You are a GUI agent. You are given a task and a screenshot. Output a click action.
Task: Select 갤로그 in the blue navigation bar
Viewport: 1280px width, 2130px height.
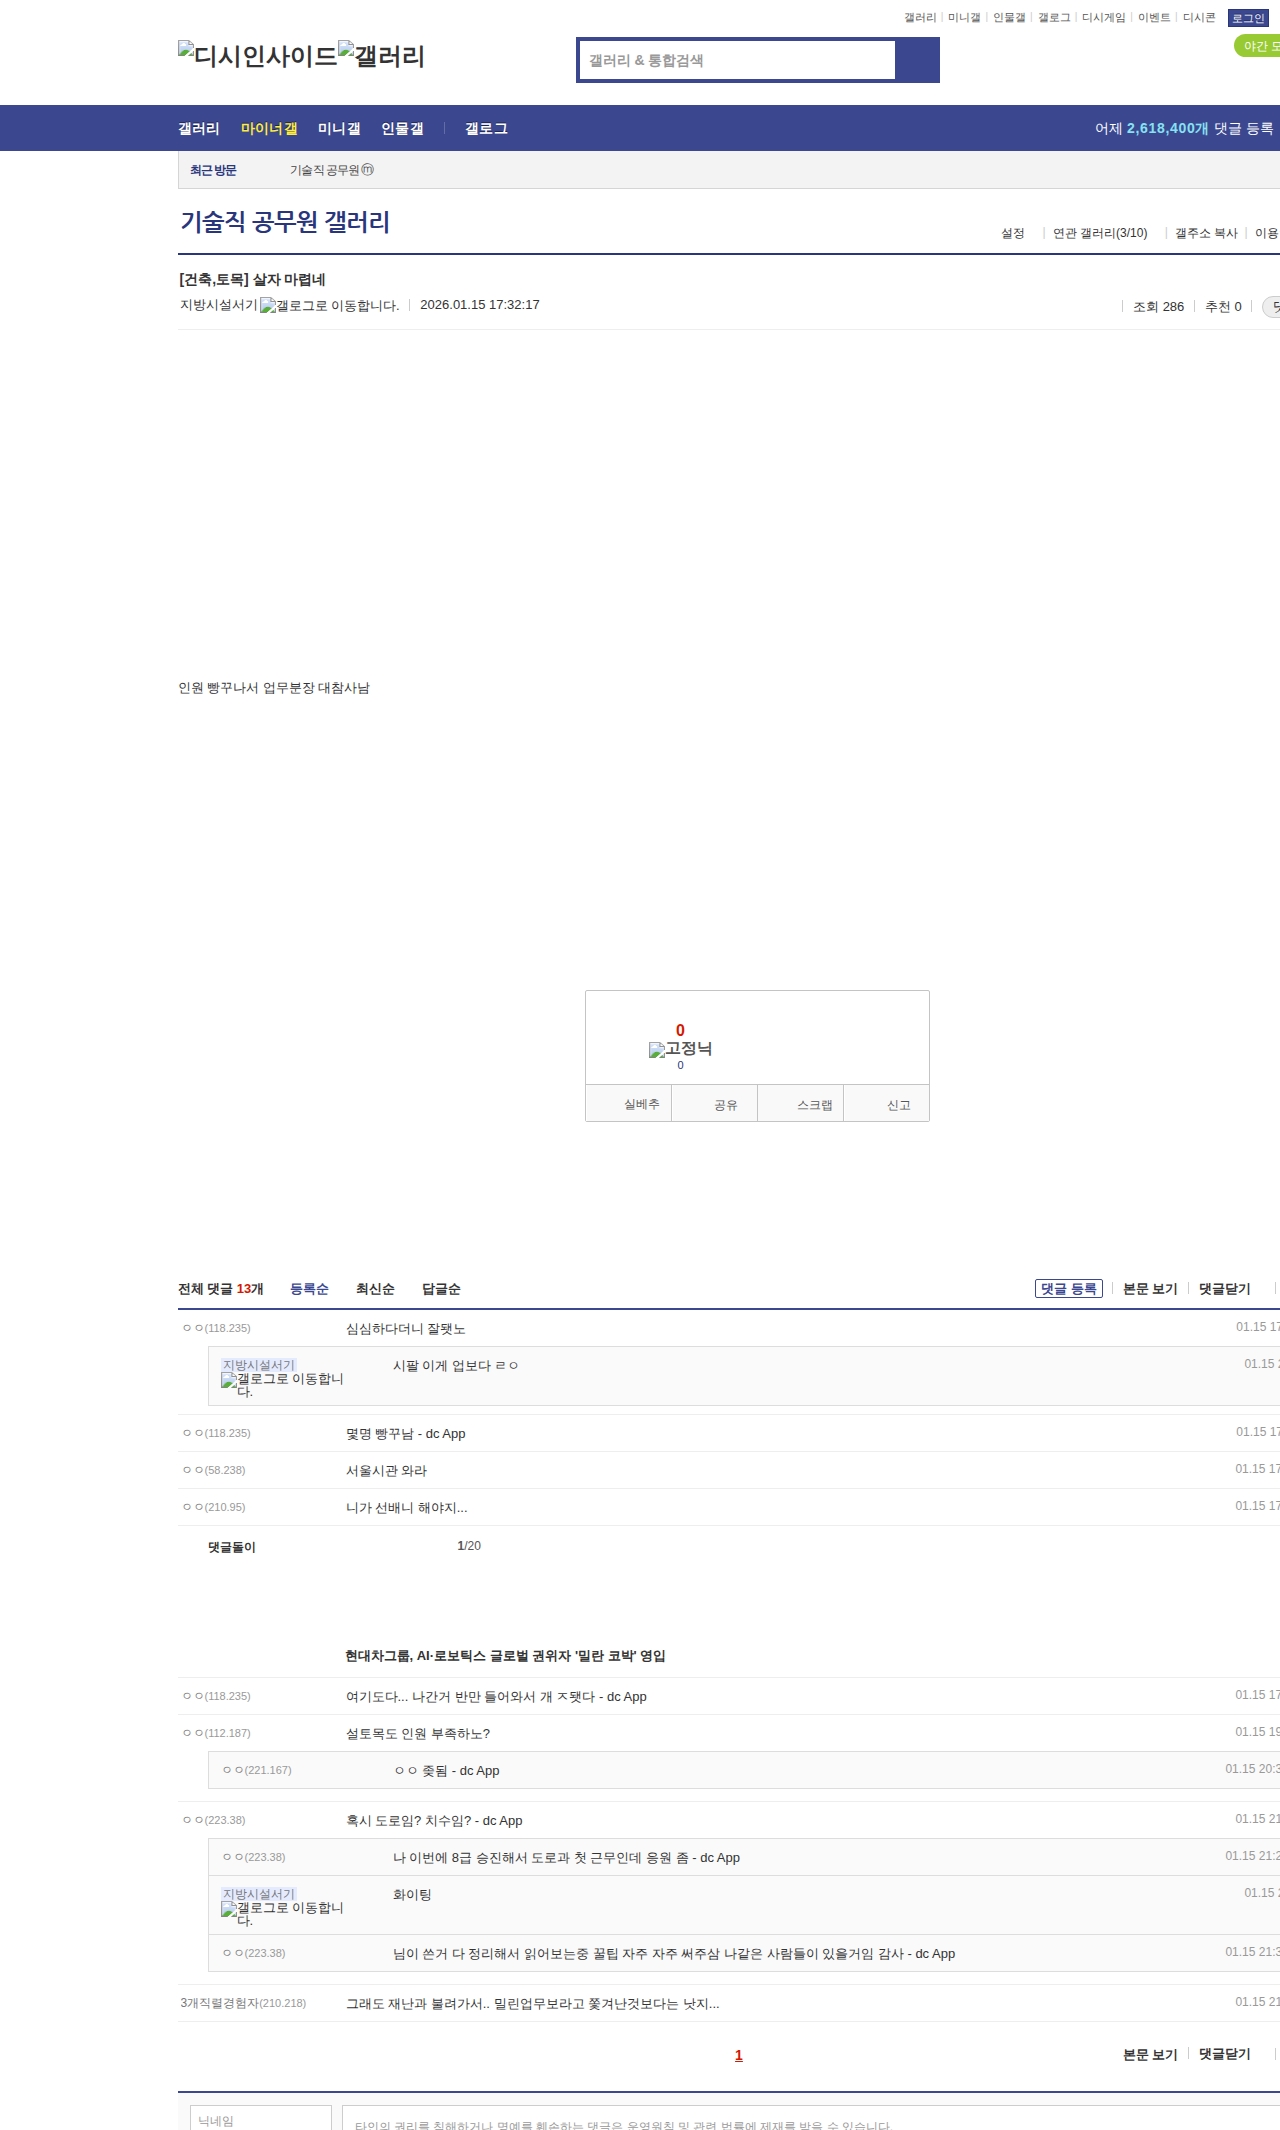click(x=486, y=129)
